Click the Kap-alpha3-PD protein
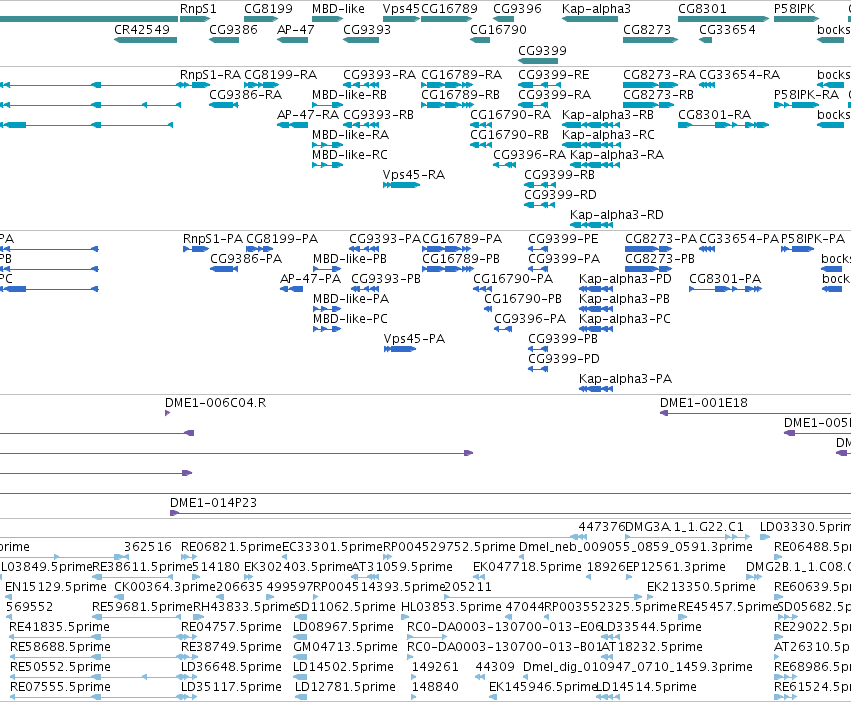The image size is (851, 702). [596, 289]
